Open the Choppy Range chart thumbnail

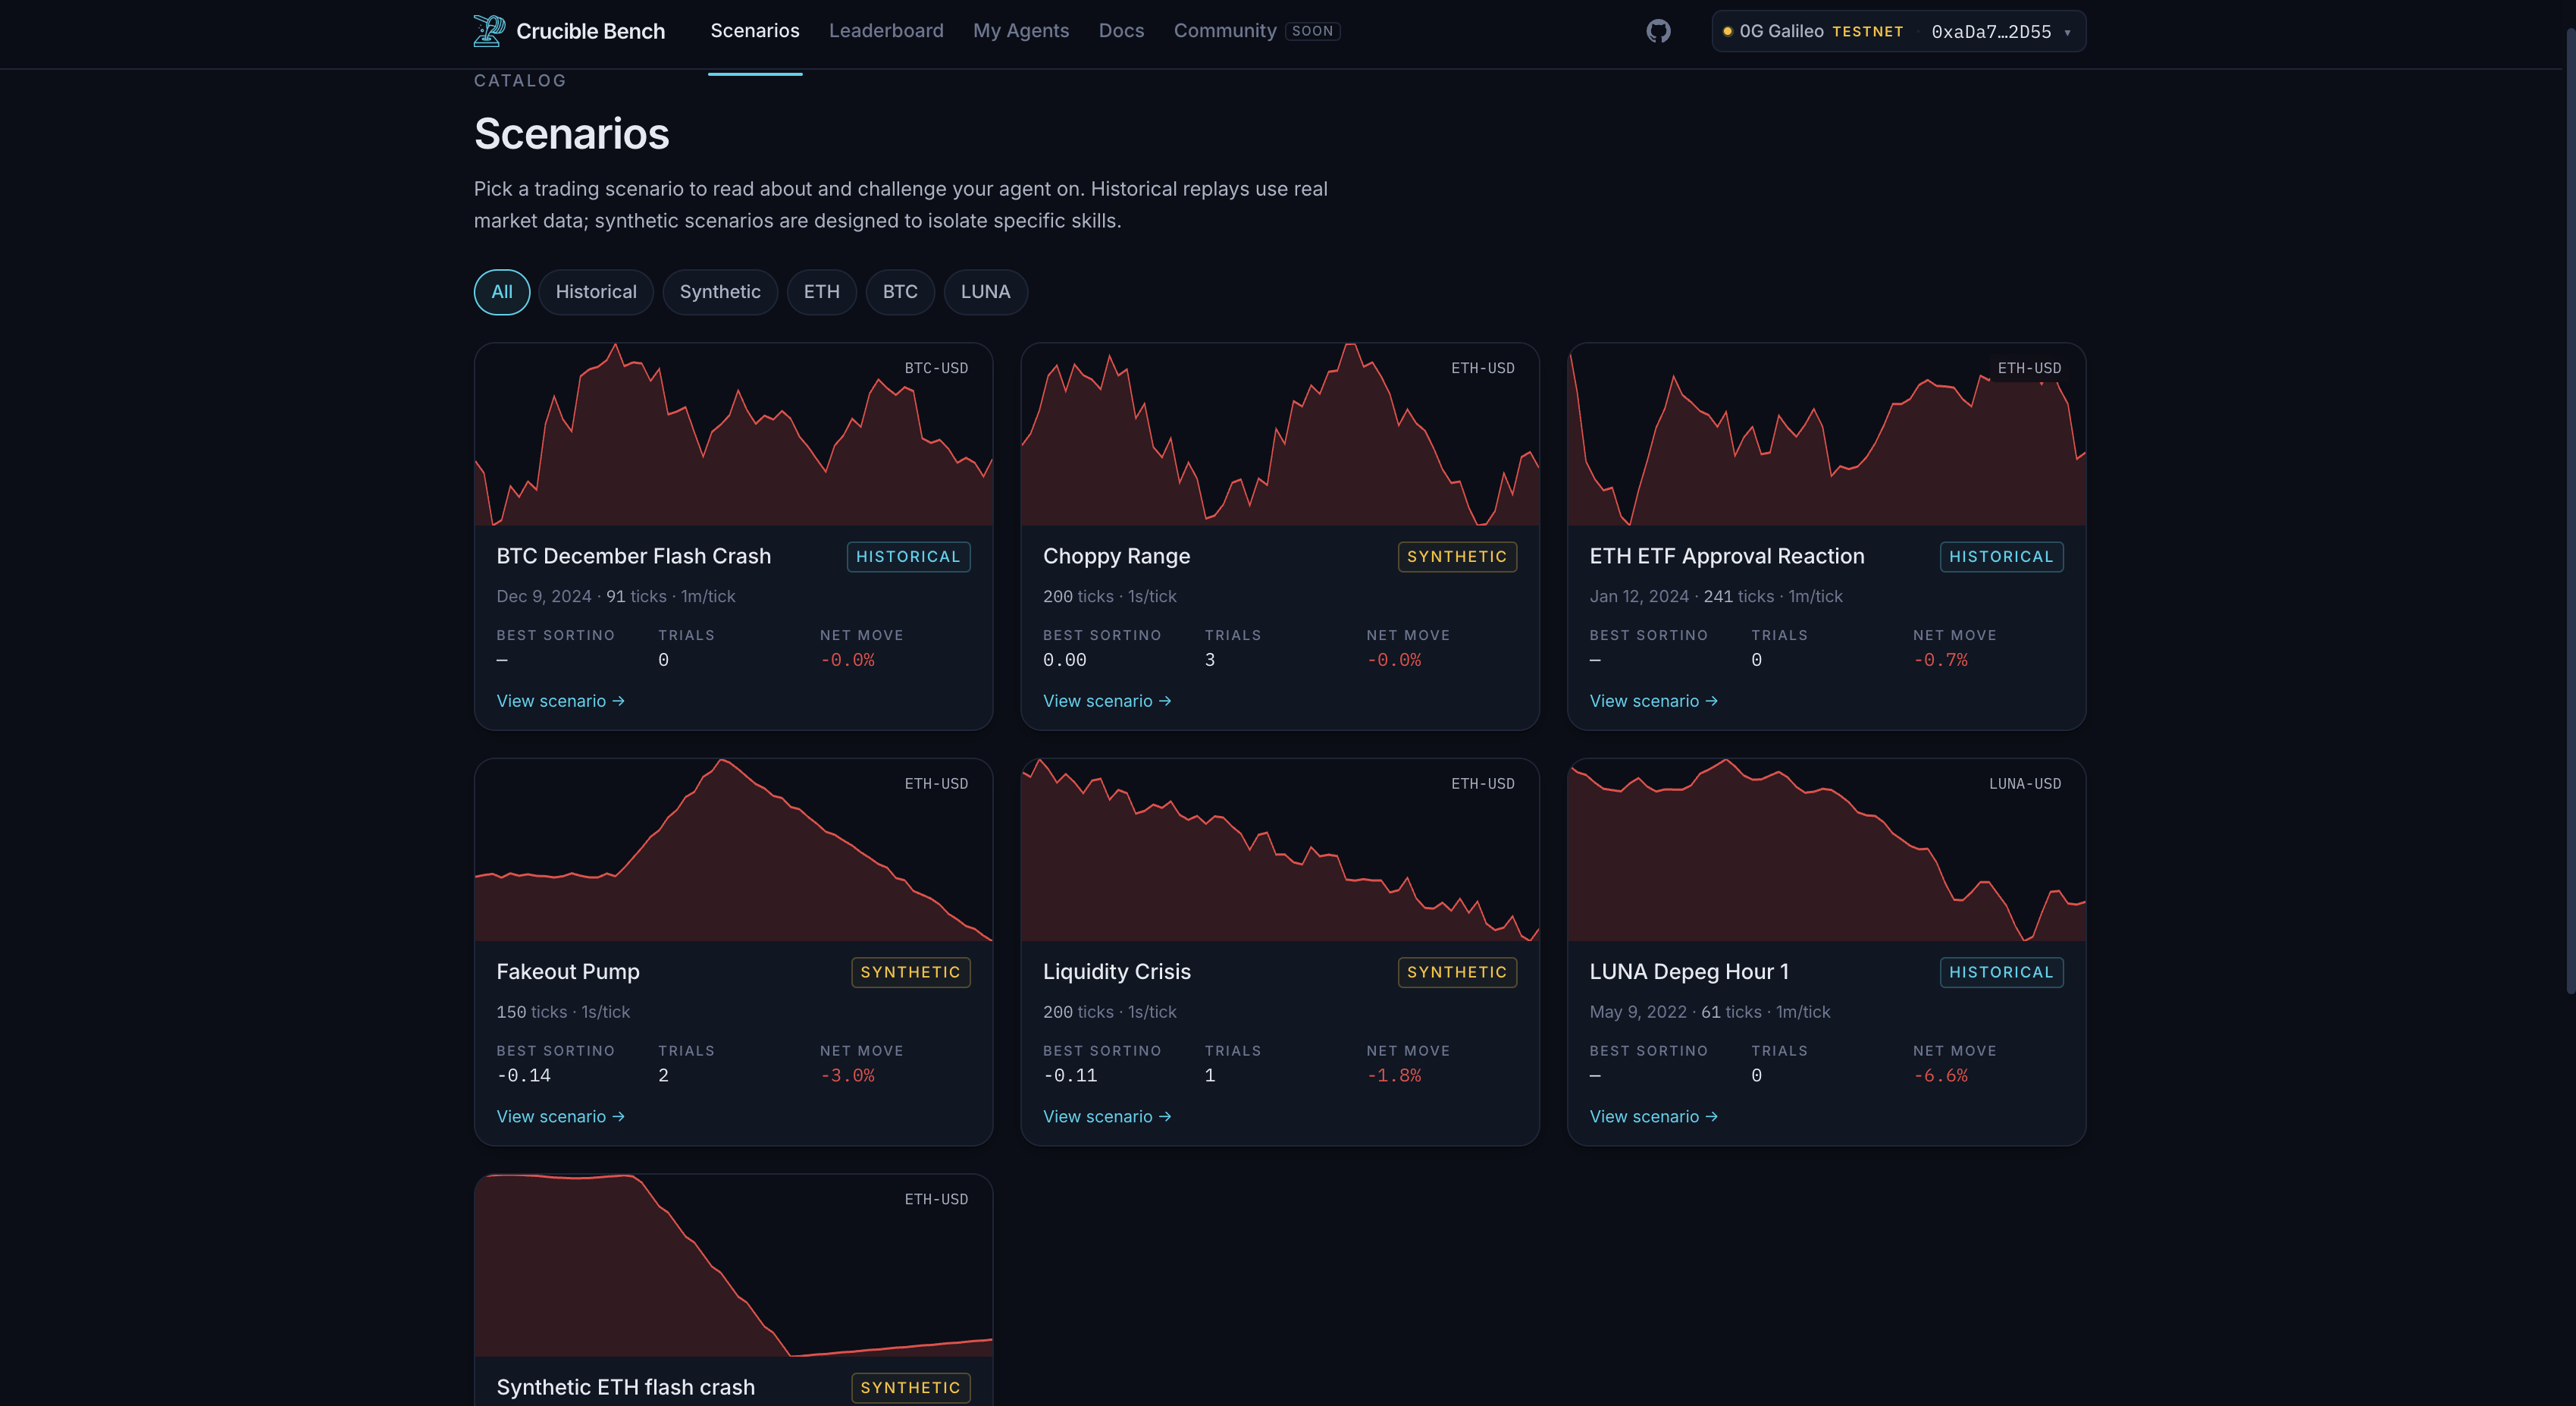click(1280, 434)
